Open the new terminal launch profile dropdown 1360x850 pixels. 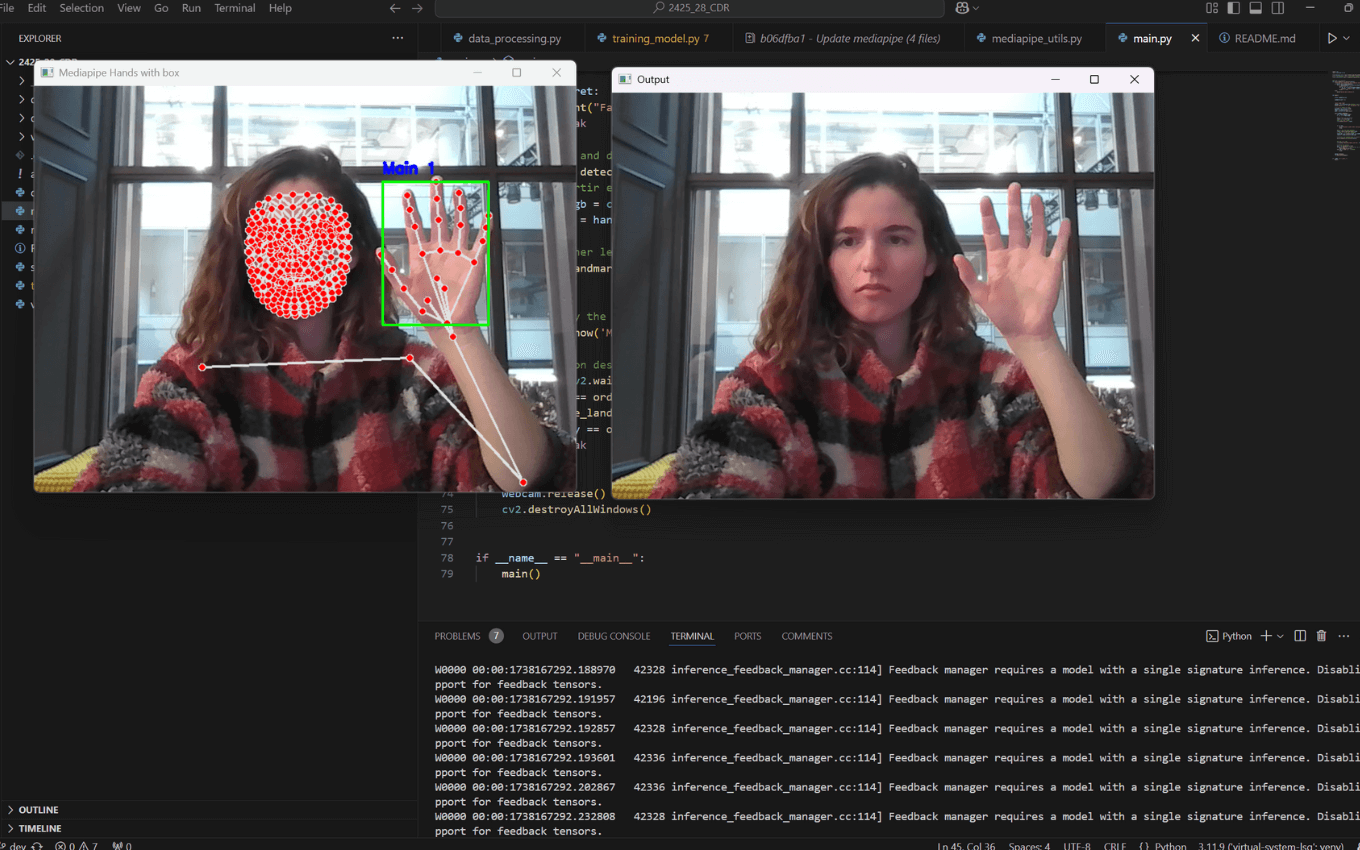tap(1280, 636)
